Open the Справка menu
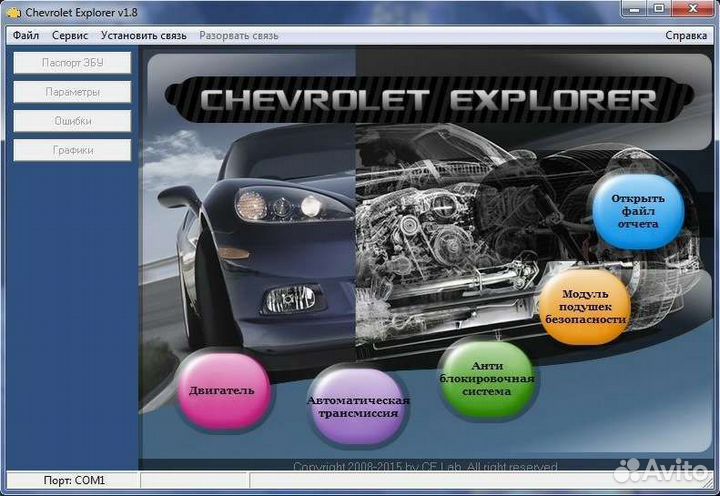 click(686, 35)
